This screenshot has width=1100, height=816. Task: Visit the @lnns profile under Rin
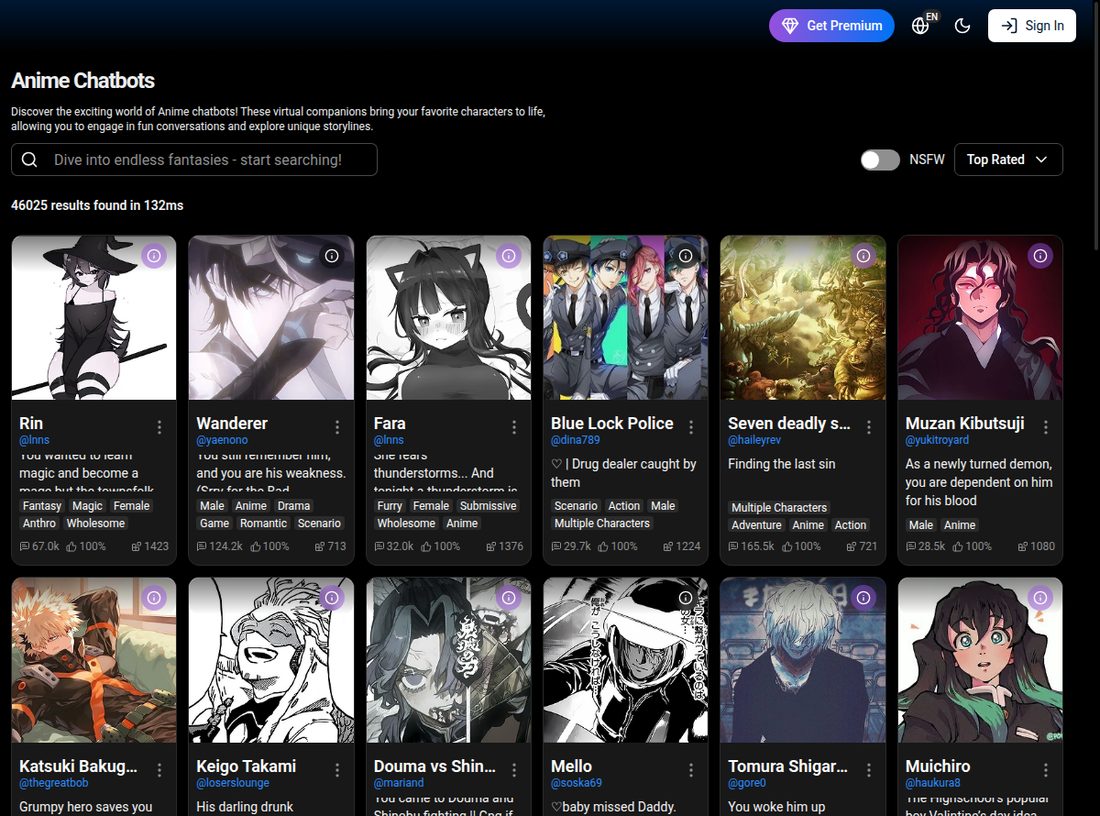34,440
